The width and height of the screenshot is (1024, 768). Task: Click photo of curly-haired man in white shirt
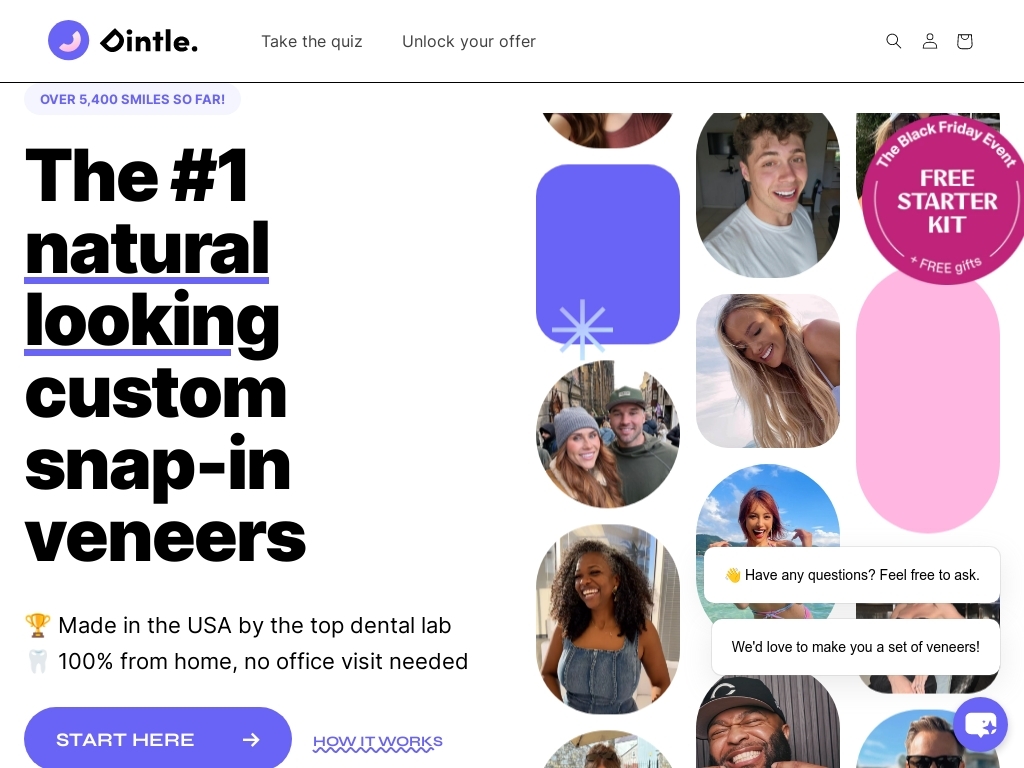767,195
